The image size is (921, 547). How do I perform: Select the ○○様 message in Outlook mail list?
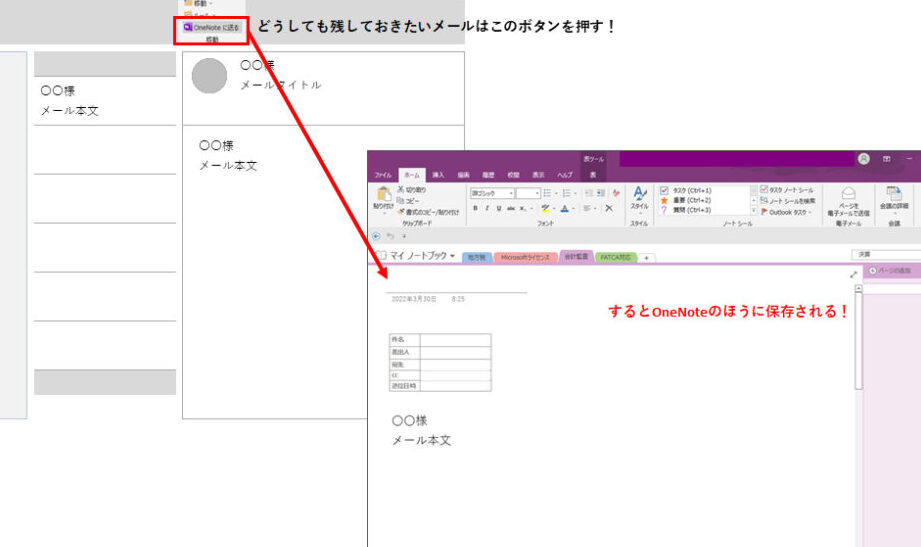105,100
